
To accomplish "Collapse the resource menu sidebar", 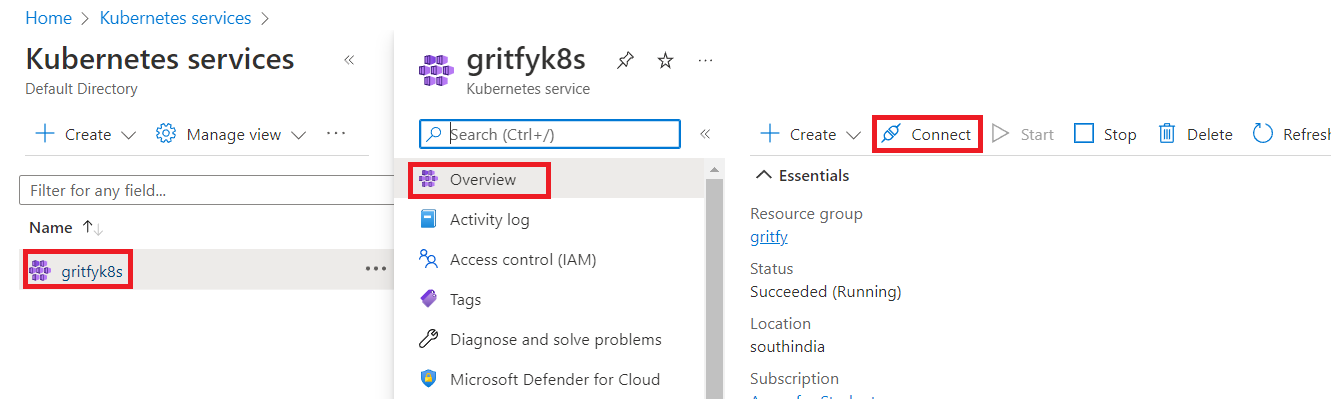I will [x=704, y=134].
